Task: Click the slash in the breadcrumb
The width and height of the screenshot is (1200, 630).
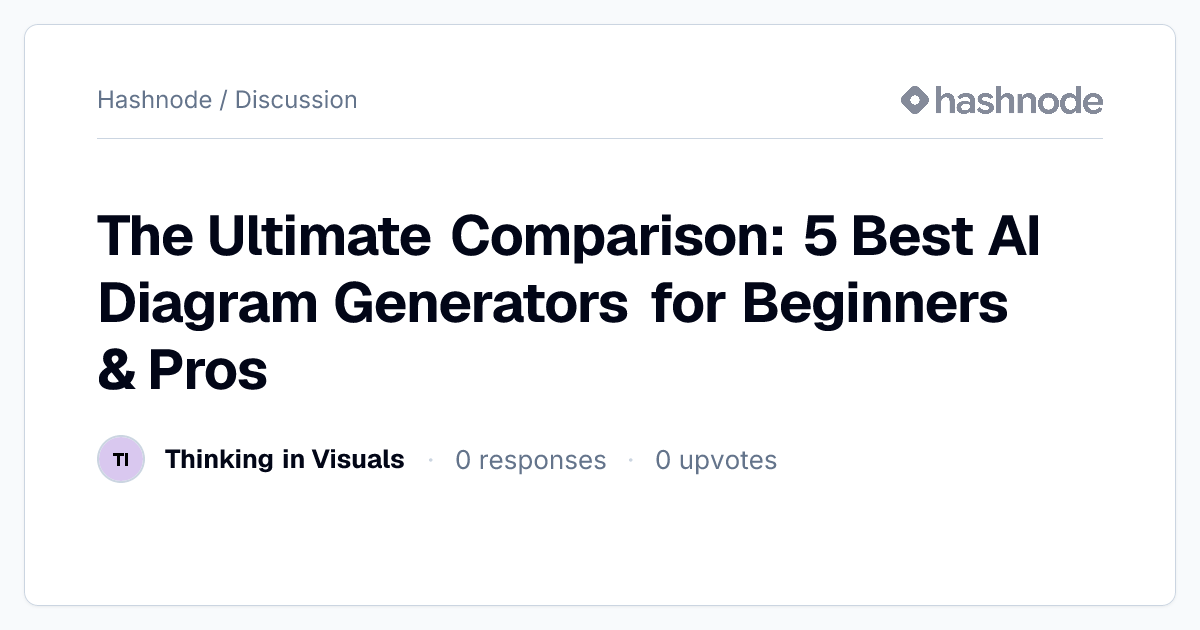Action: [223, 100]
